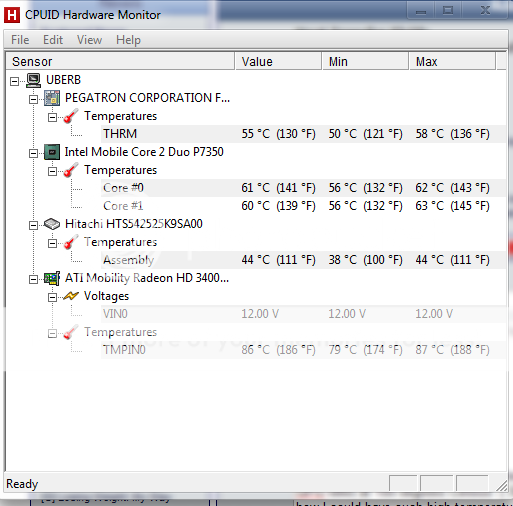Select the UBERB tree label

pos(63,80)
